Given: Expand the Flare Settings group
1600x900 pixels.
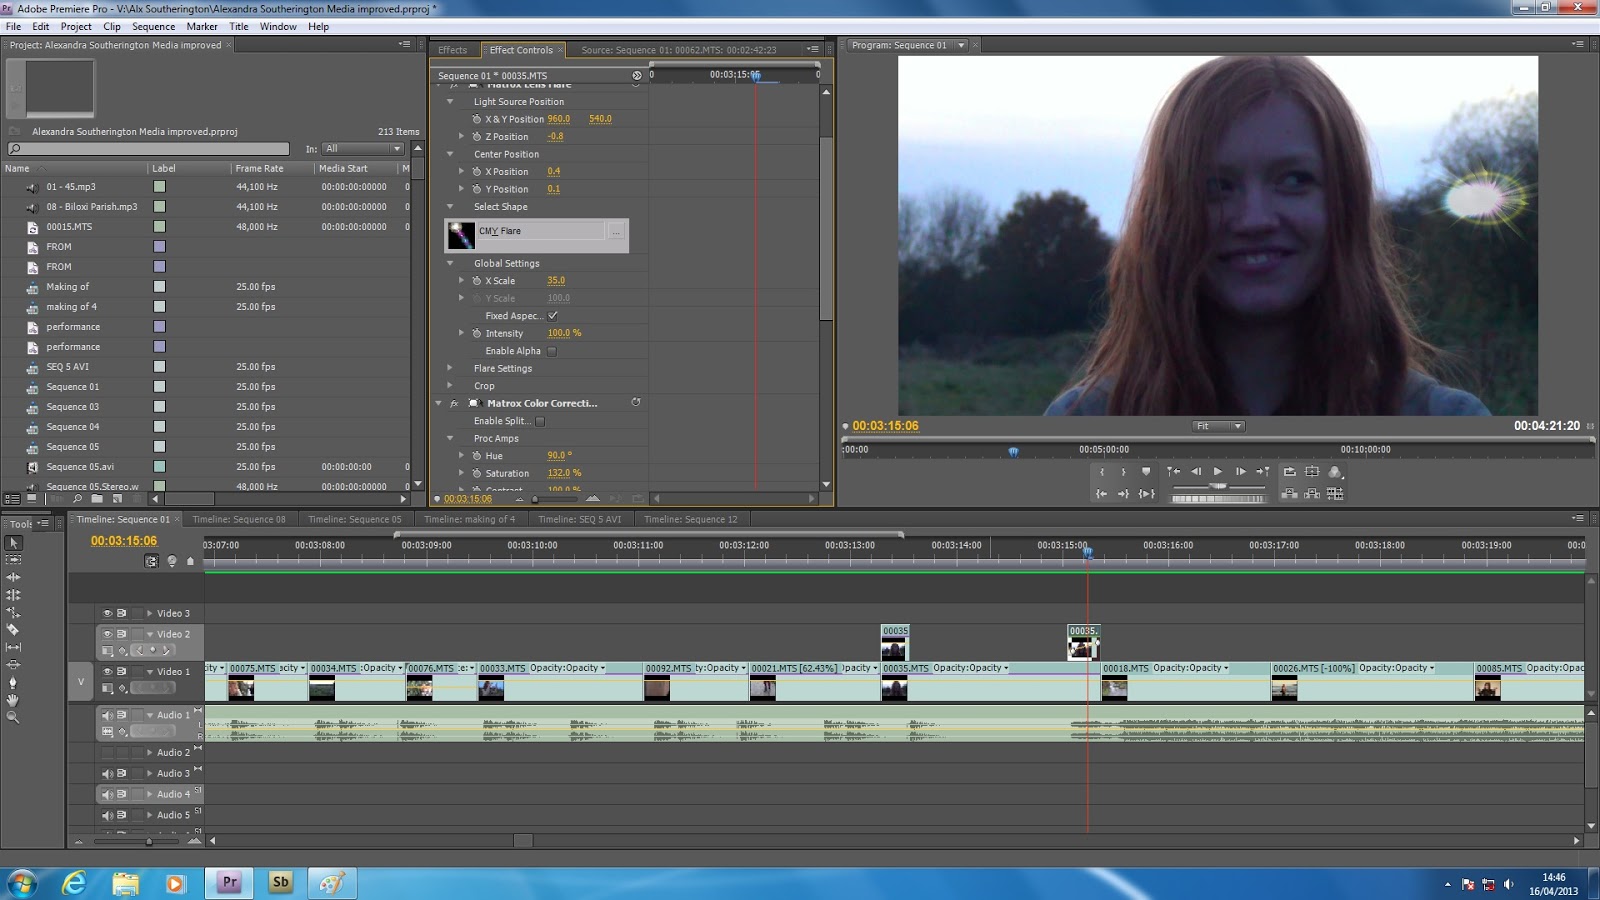Looking at the screenshot, I should click(450, 368).
